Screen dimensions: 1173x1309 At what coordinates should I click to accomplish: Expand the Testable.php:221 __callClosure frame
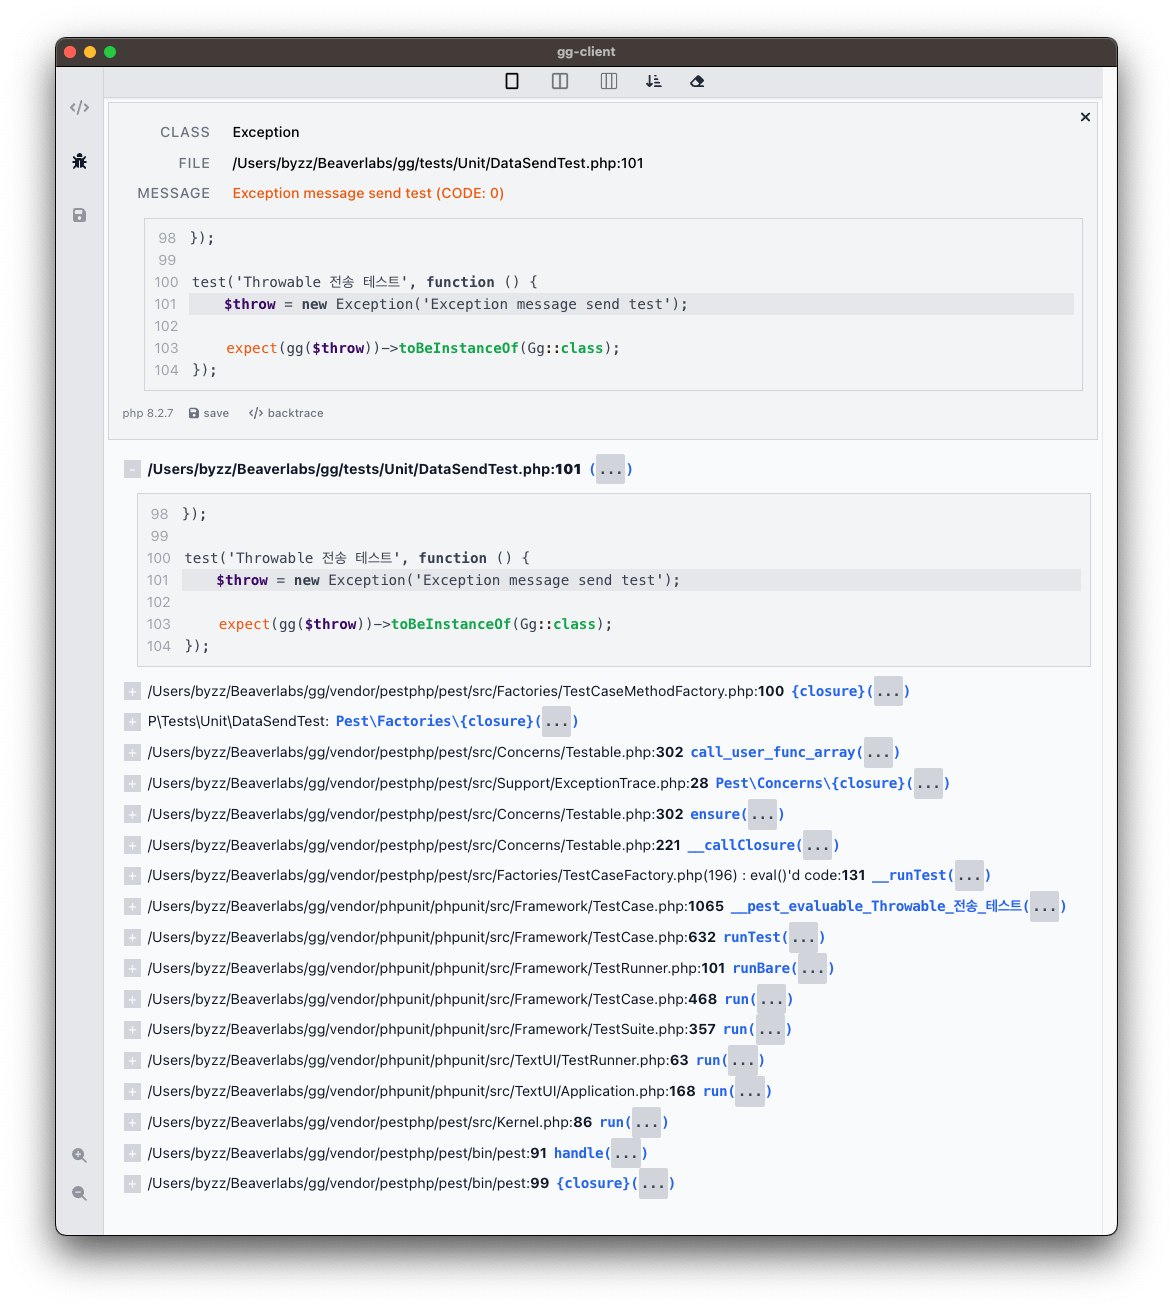[132, 845]
